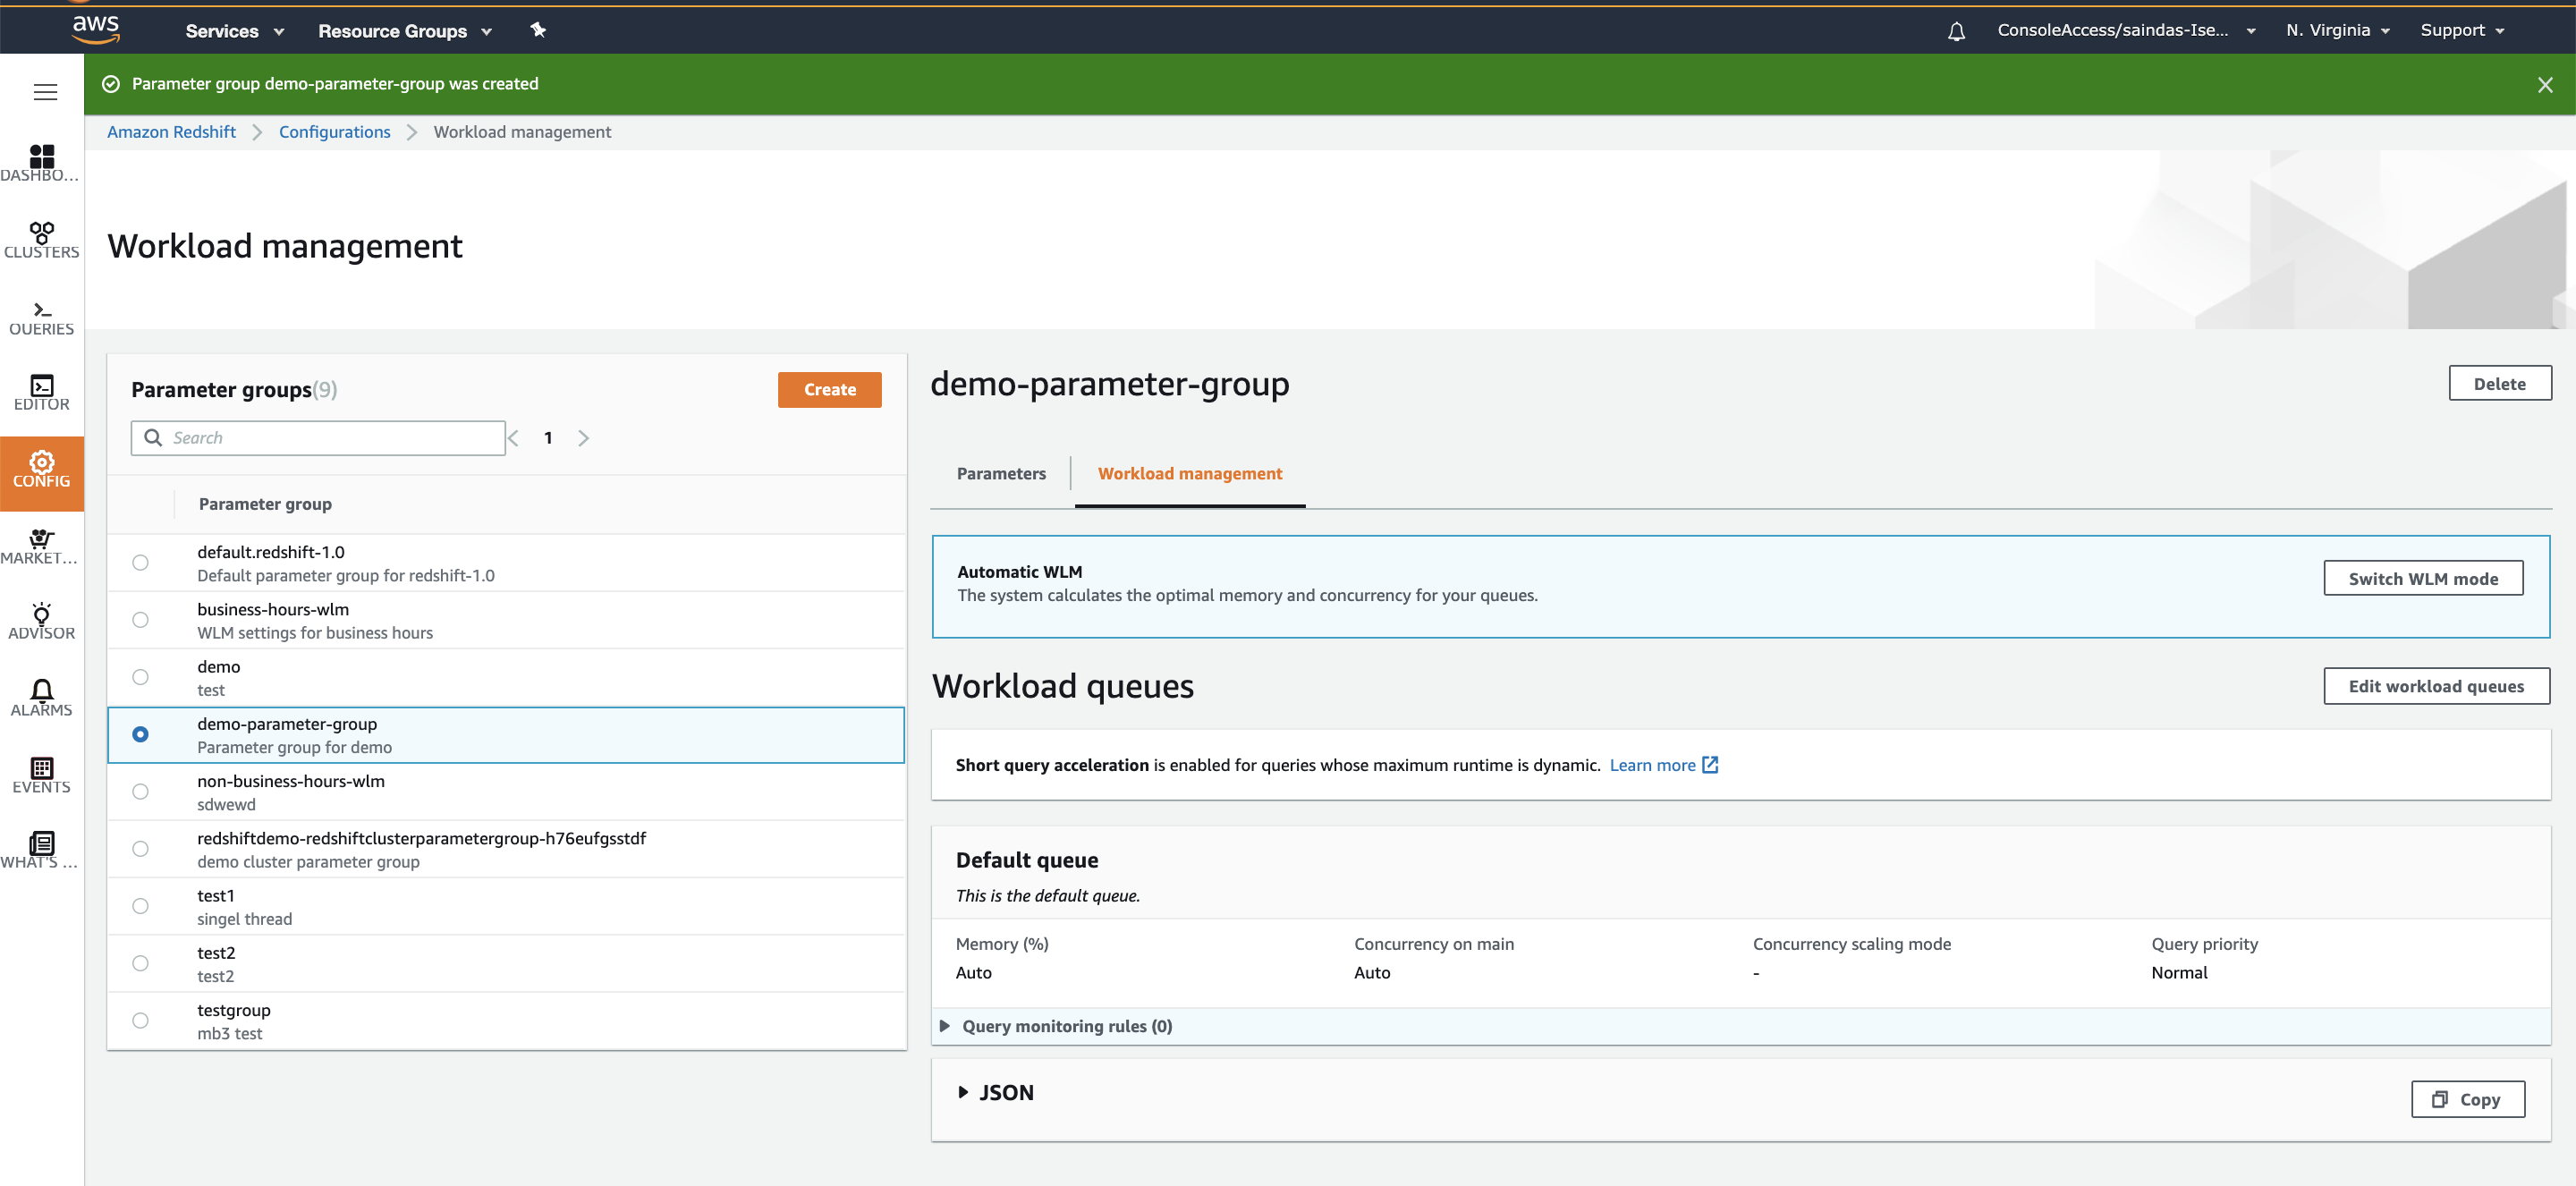
Task: Click the non-business-hours-wlm row name
Action: click(290, 781)
